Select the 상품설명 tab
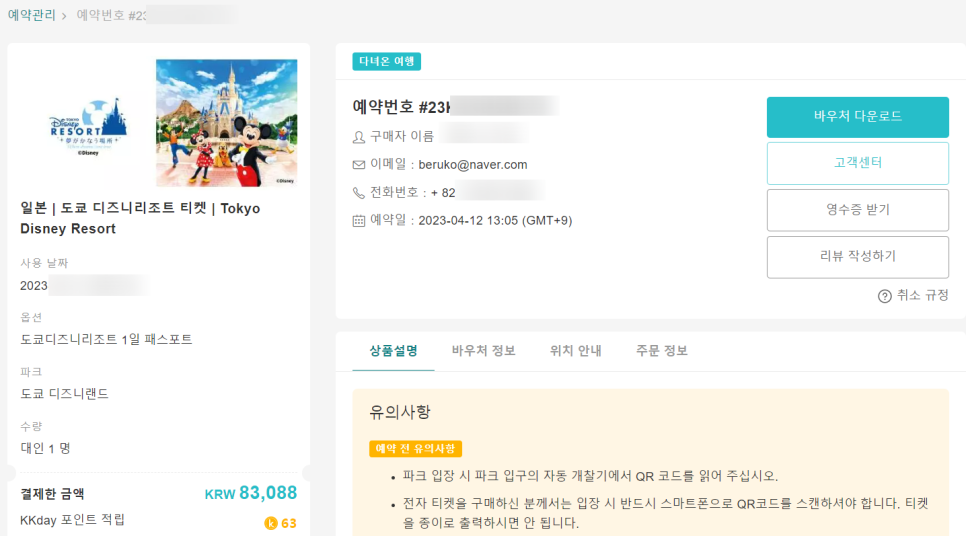This screenshot has width=966, height=536. click(393, 351)
